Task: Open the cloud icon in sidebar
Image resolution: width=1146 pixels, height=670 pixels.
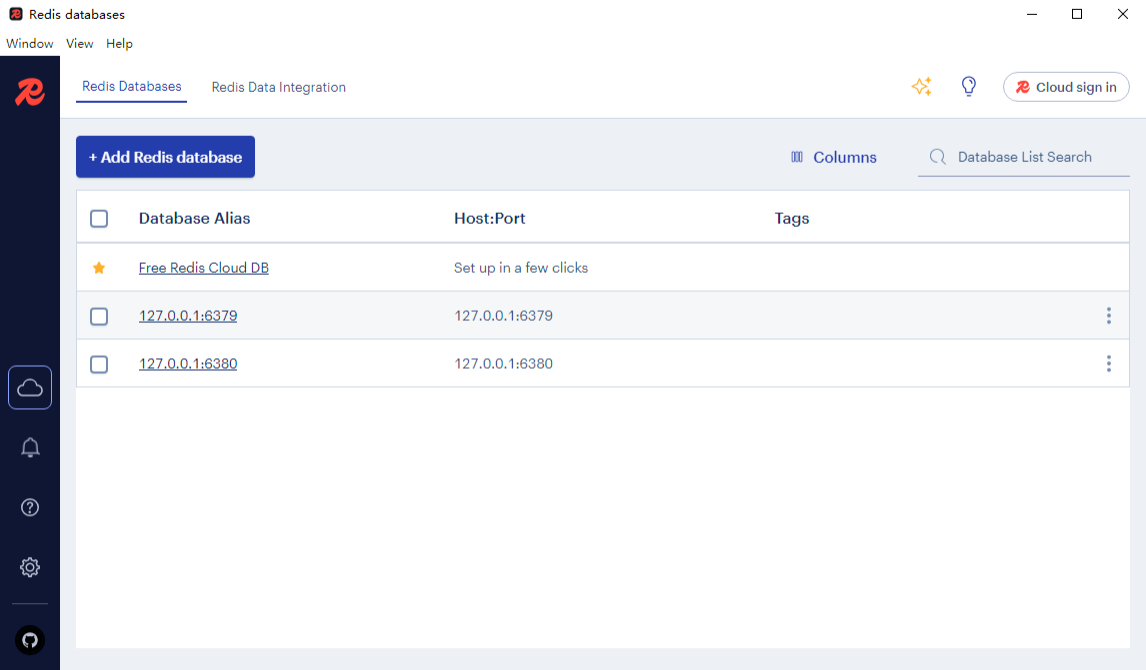Action: (x=30, y=387)
